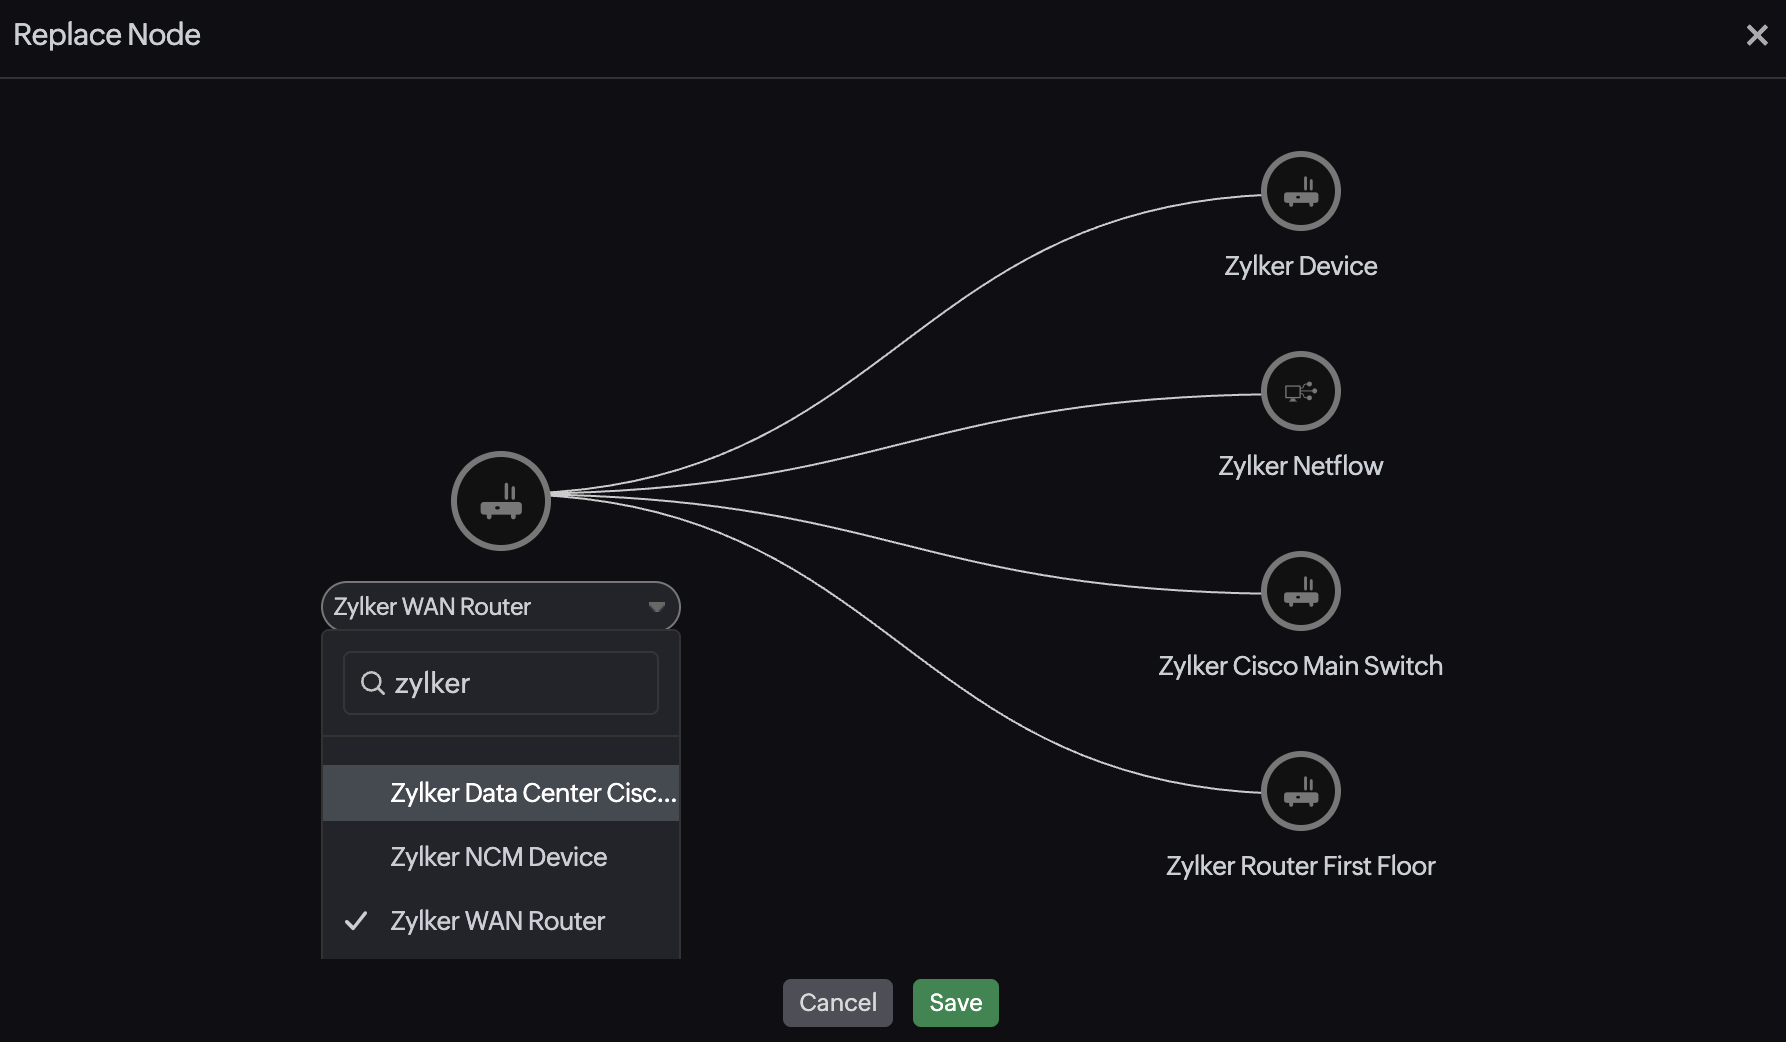This screenshot has width=1786, height=1042.
Task: Collapse the Zylker WAN Router dropdown arrow
Action: 657,607
